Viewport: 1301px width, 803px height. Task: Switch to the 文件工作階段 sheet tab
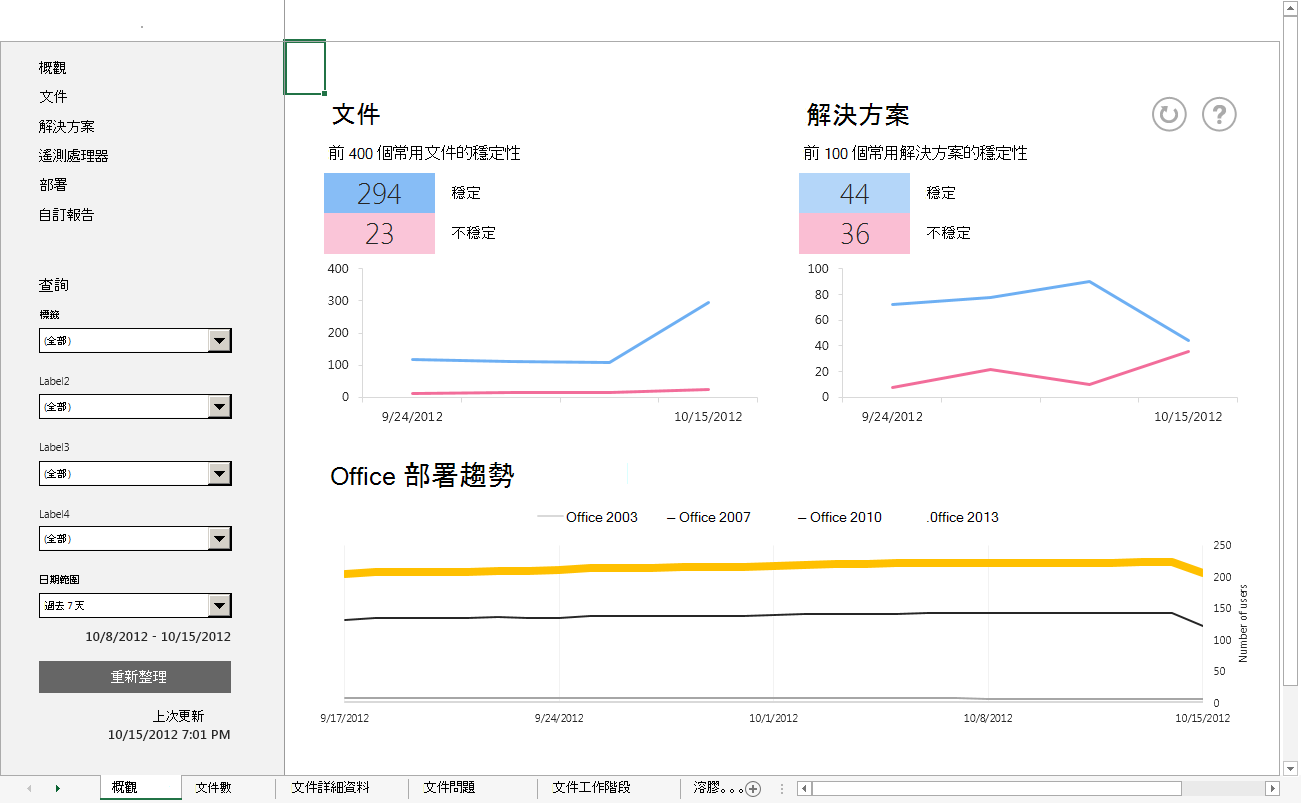pos(592,788)
